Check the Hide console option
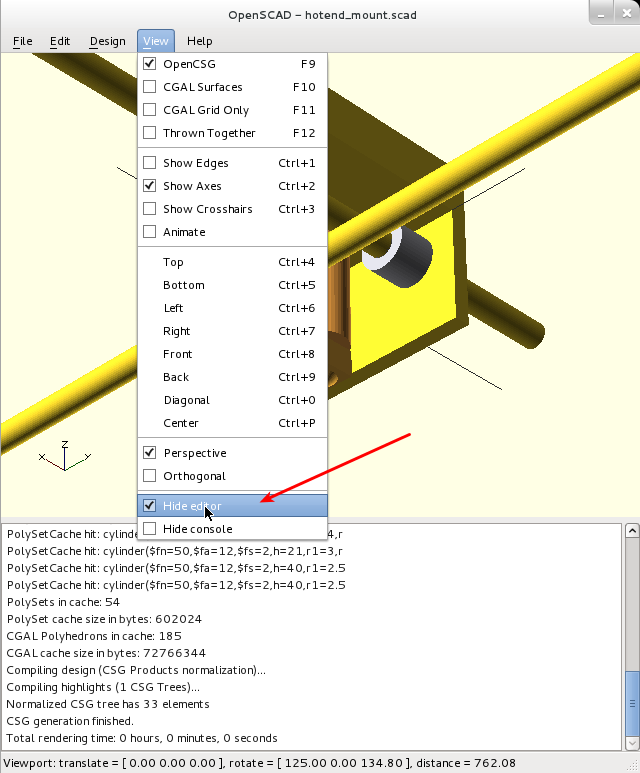The height and width of the screenshot is (773, 640). point(232,529)
